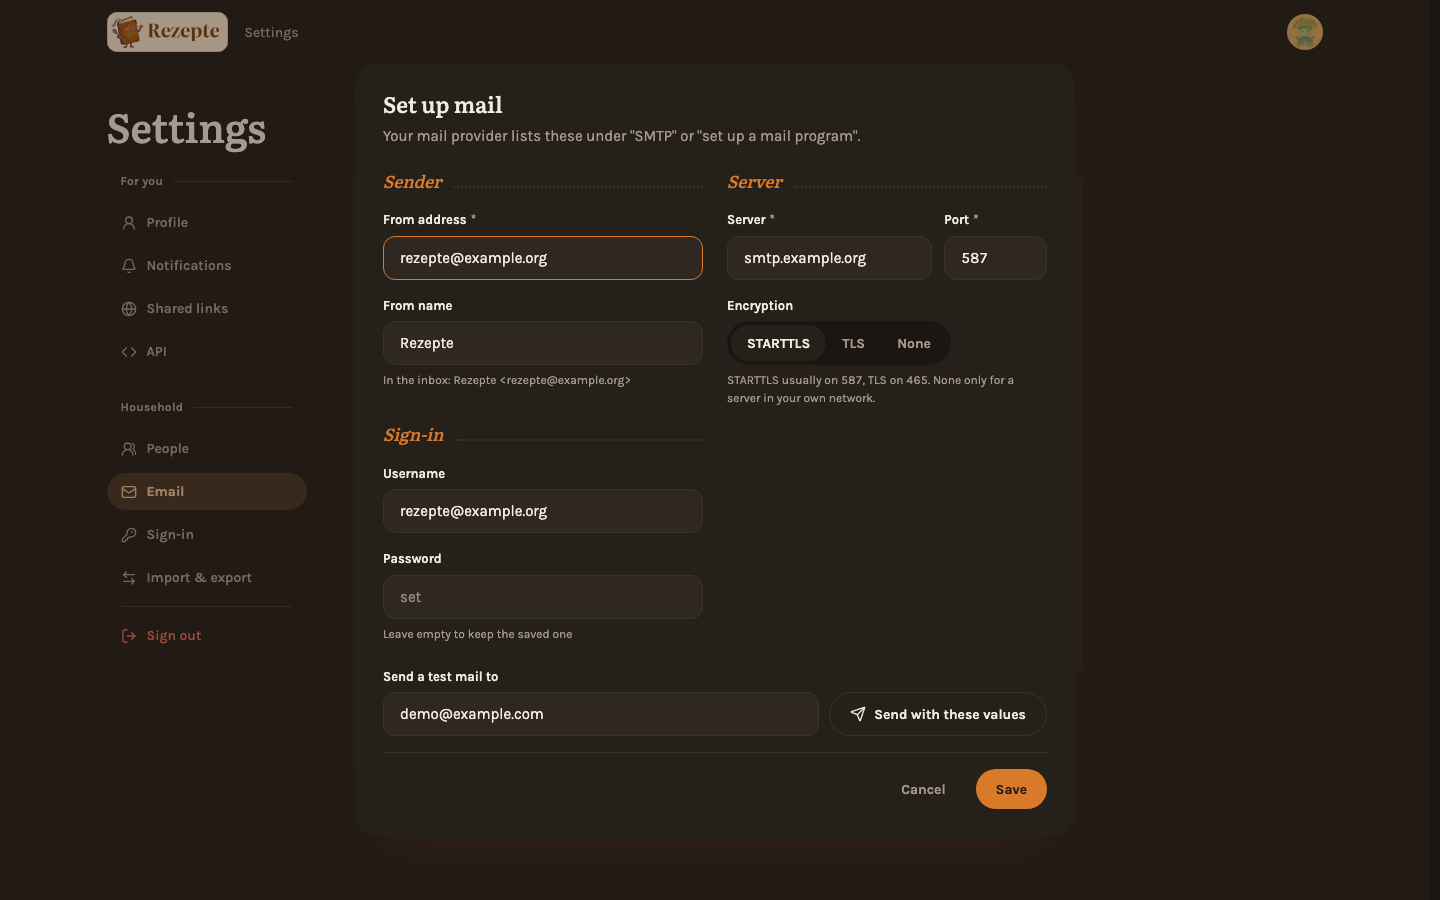Open the user avatar menu
This screenshot has width=1440, height=900.
1305,32
